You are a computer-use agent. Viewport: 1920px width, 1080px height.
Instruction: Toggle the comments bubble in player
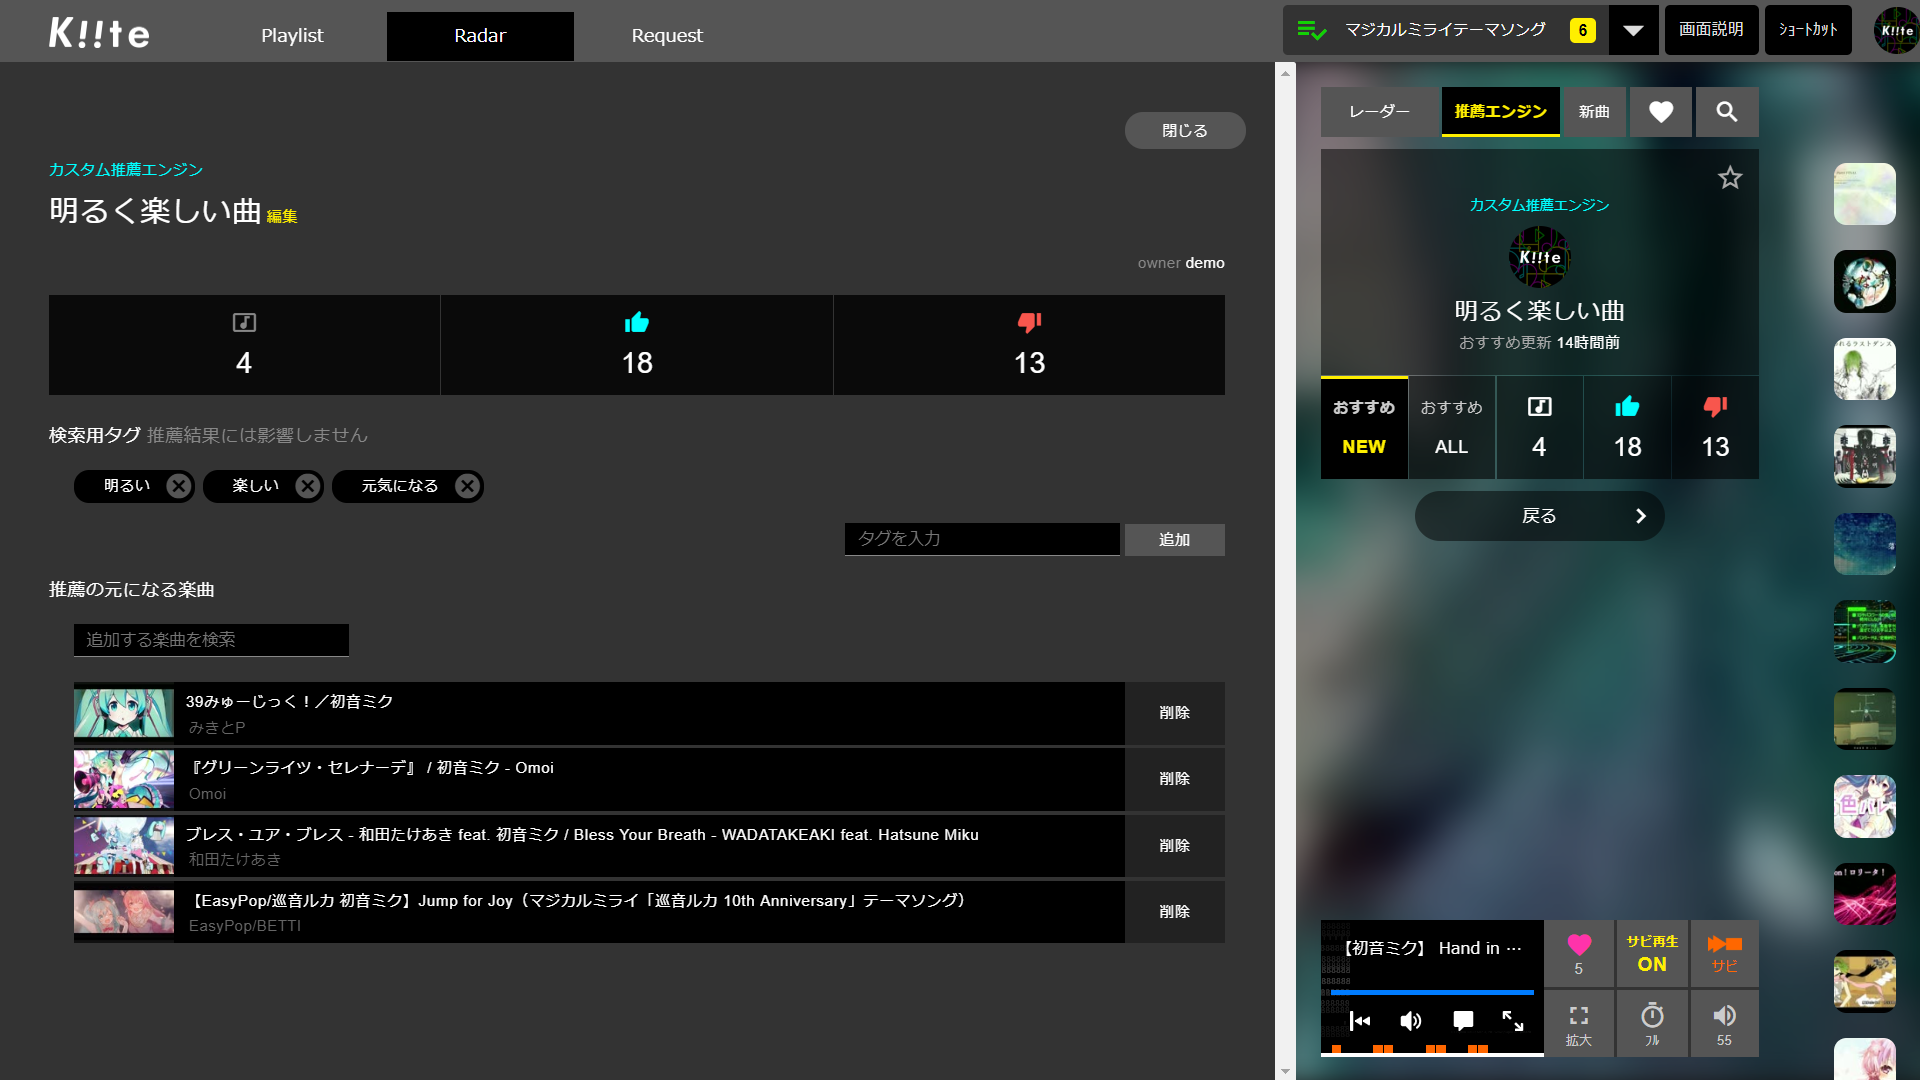click(x=1463, y=1021)
